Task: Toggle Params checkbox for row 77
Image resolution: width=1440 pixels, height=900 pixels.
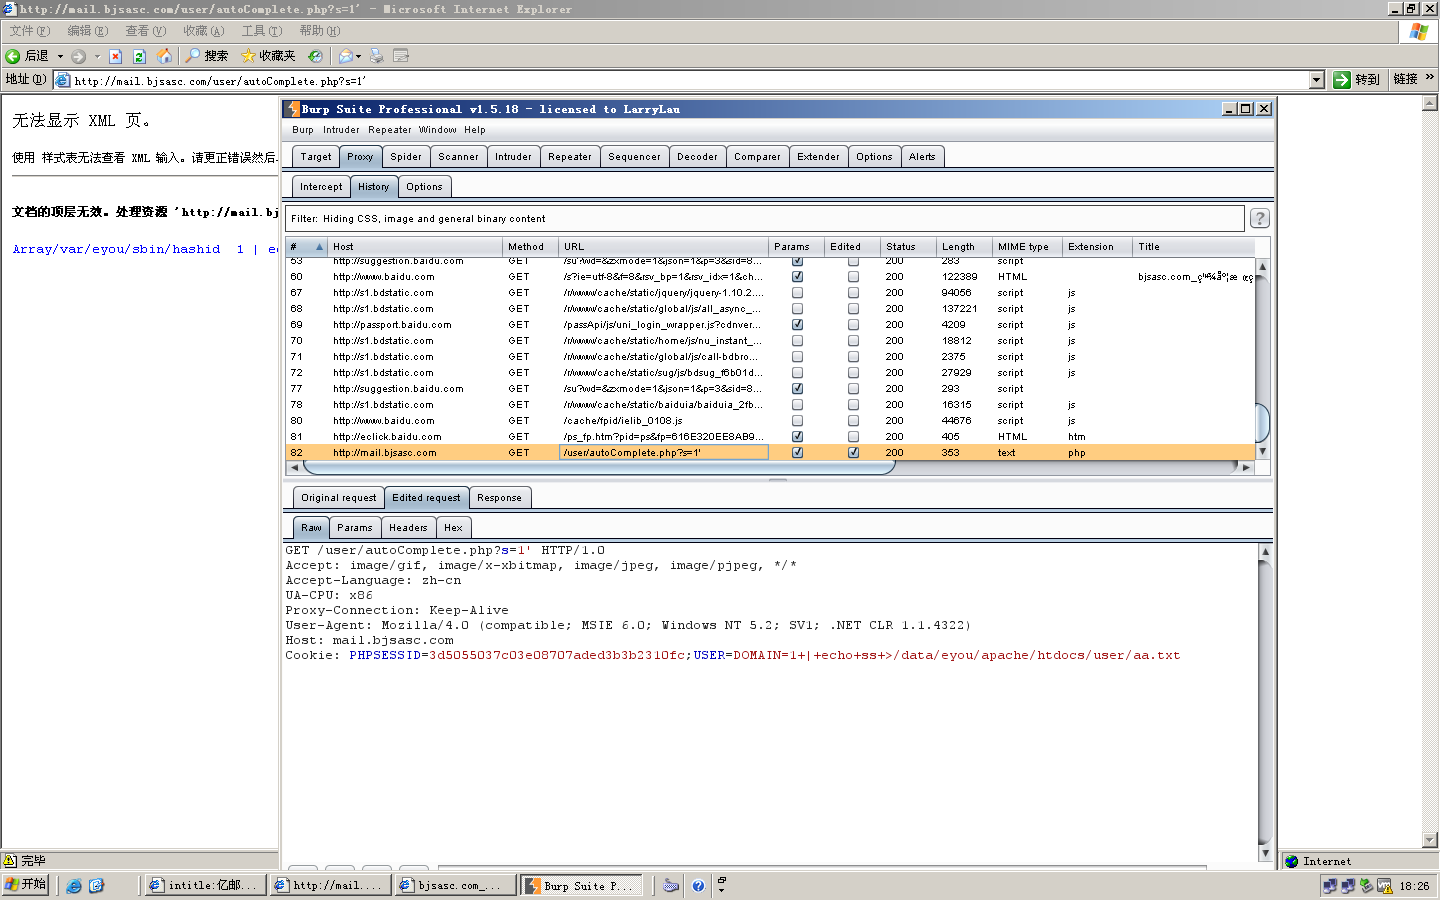Action: pos(797,388)
